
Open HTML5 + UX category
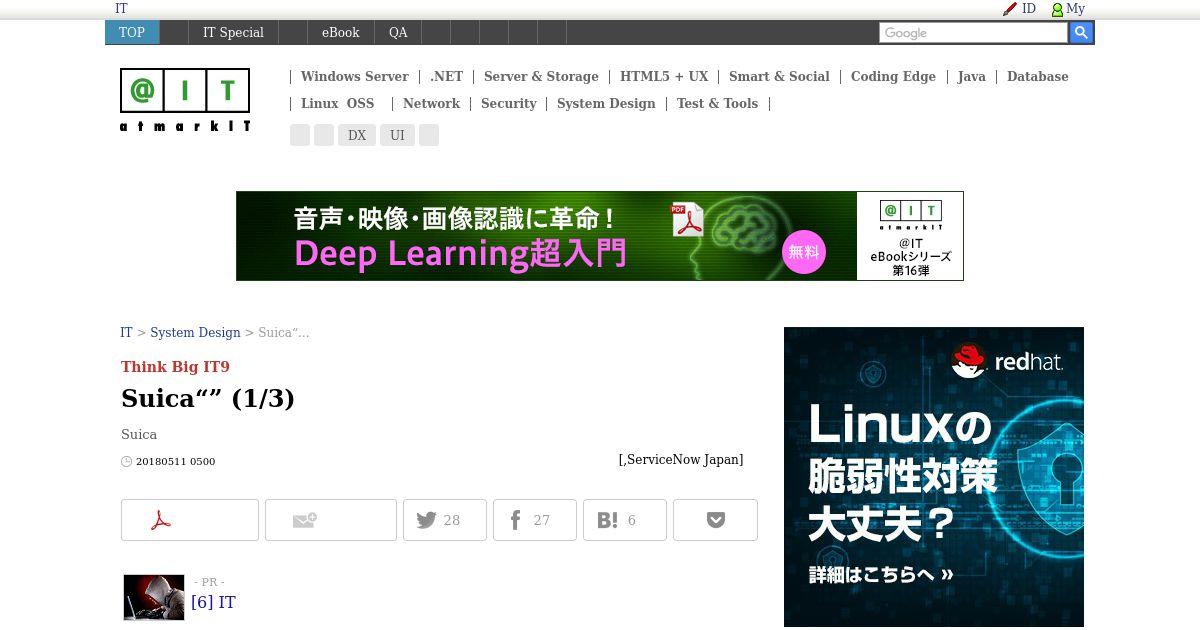pos(664,77)
